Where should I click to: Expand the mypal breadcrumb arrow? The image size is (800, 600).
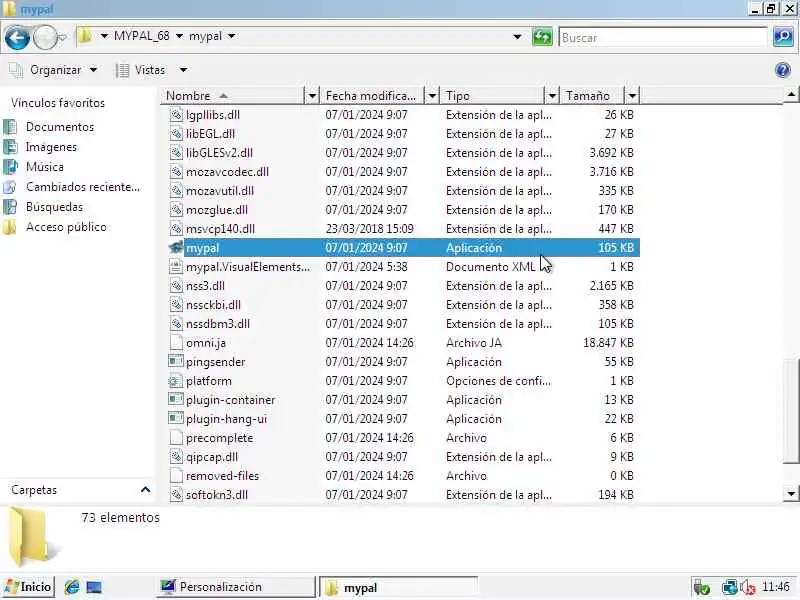click(232, 36)
